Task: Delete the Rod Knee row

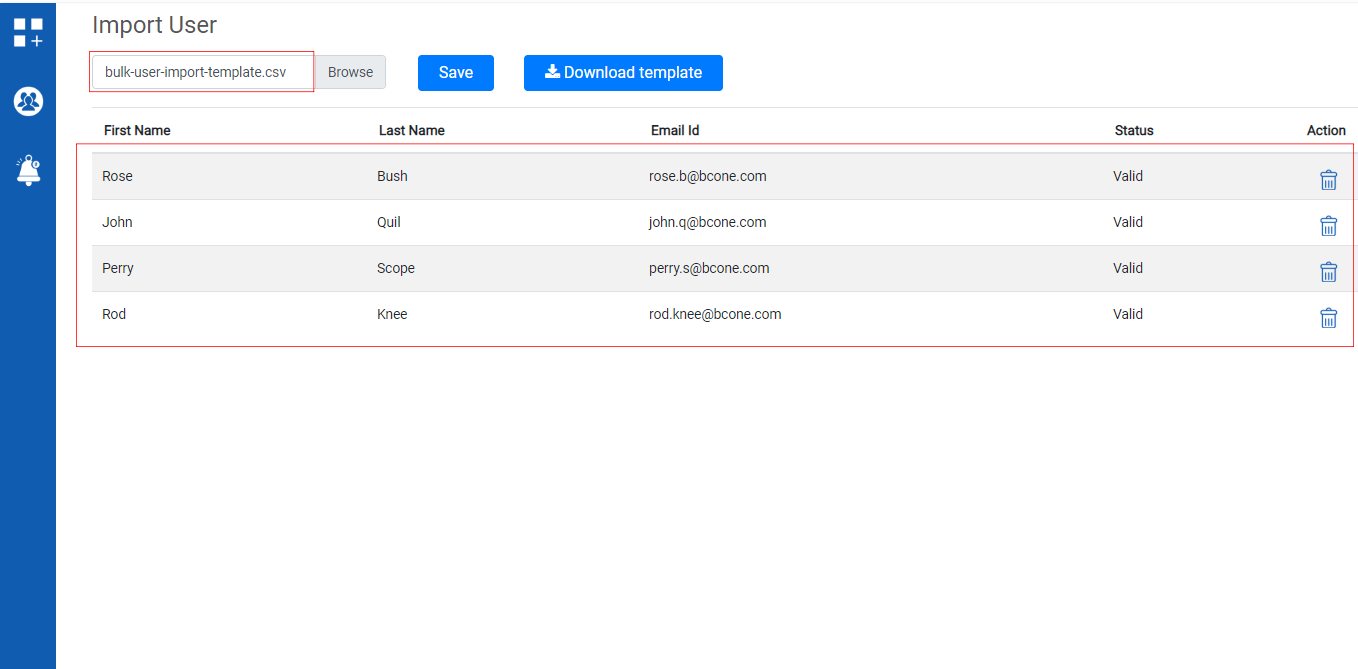Action: (1328, 318)
